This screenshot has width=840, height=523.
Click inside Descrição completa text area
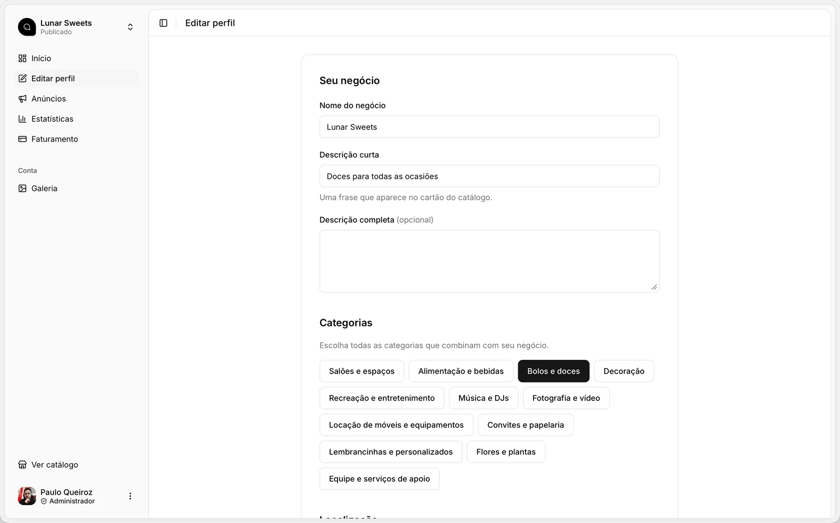click(489, 262)
